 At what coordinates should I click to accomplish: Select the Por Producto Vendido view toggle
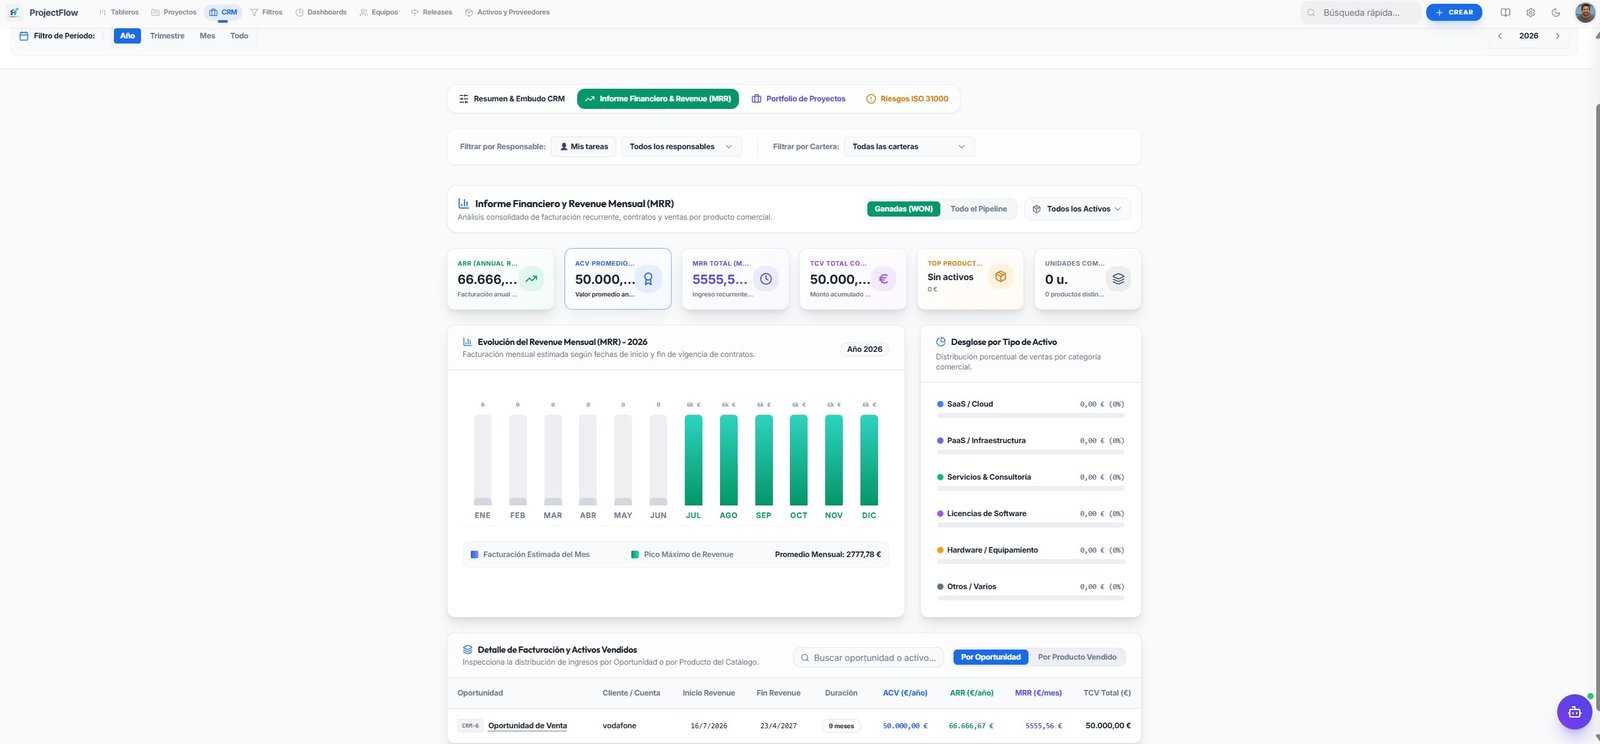coord(1077,657)
